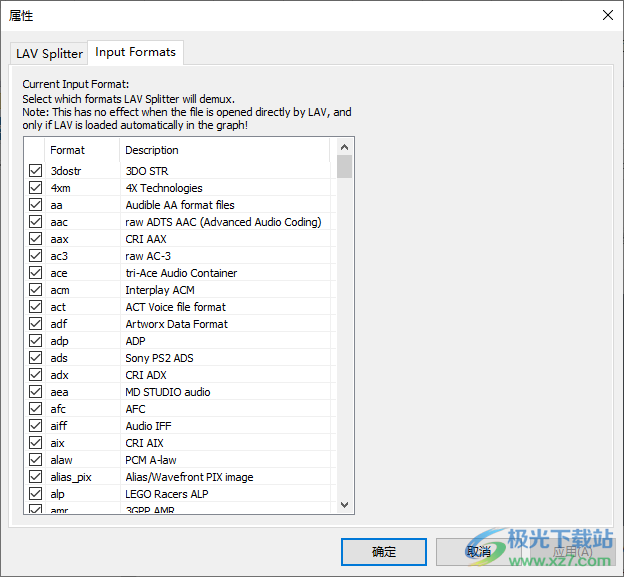Uncheck the aax format checkbox
The width and height of the screenshot is (624, 577).
tap(35, 239)
